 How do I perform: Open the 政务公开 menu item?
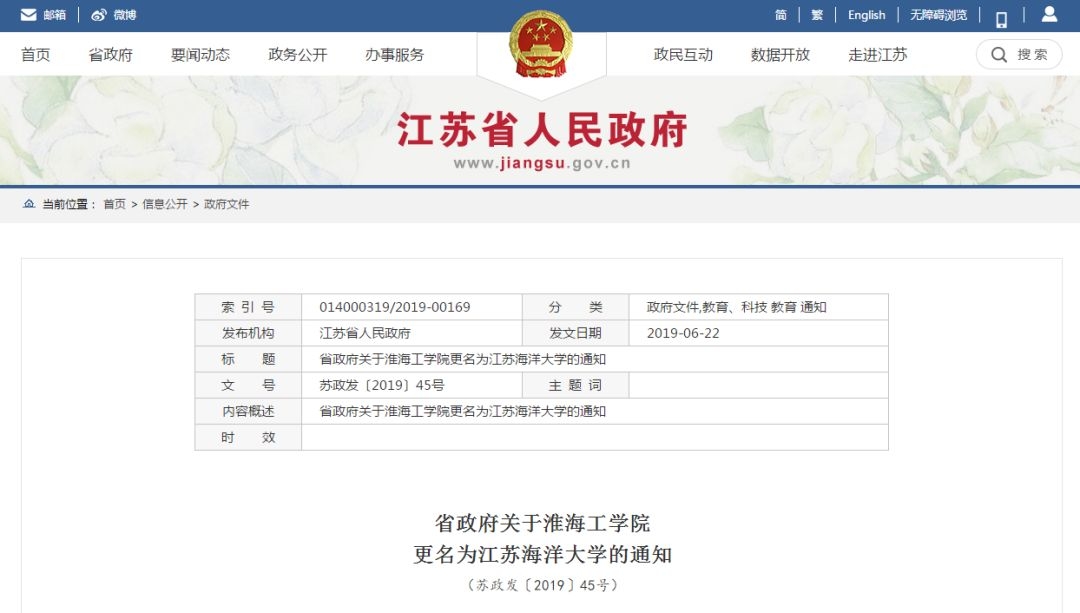coord(298,54)
